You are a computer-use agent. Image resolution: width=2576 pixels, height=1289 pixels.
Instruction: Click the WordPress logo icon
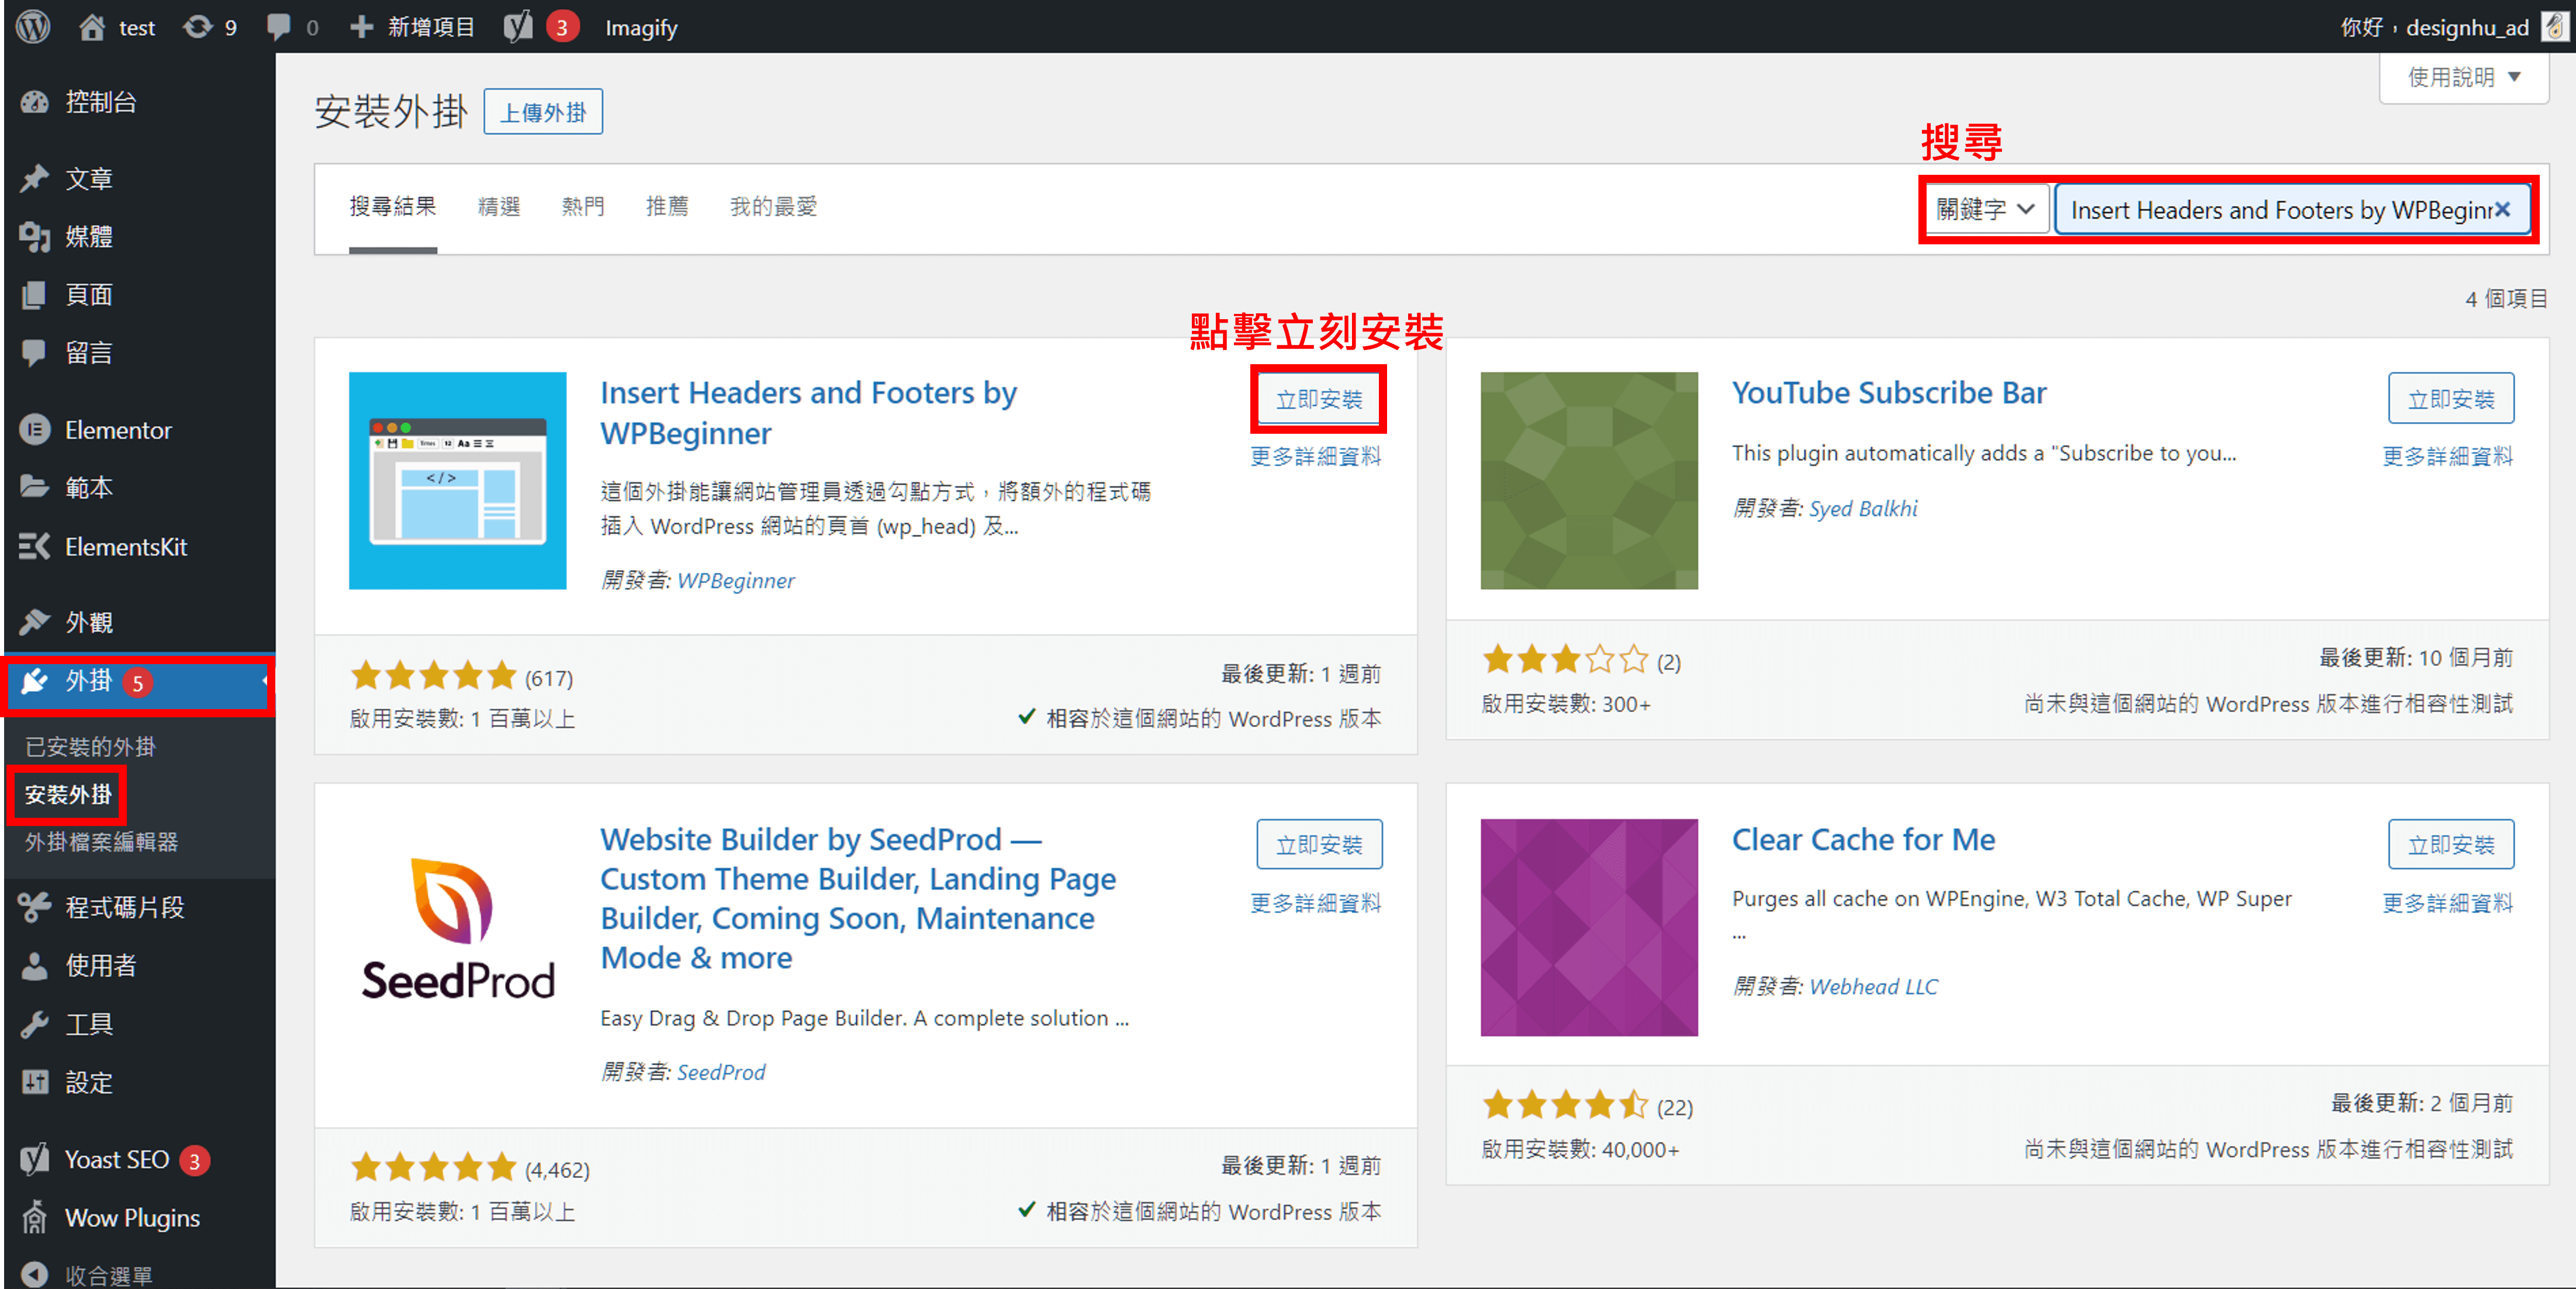pos(33,26)
